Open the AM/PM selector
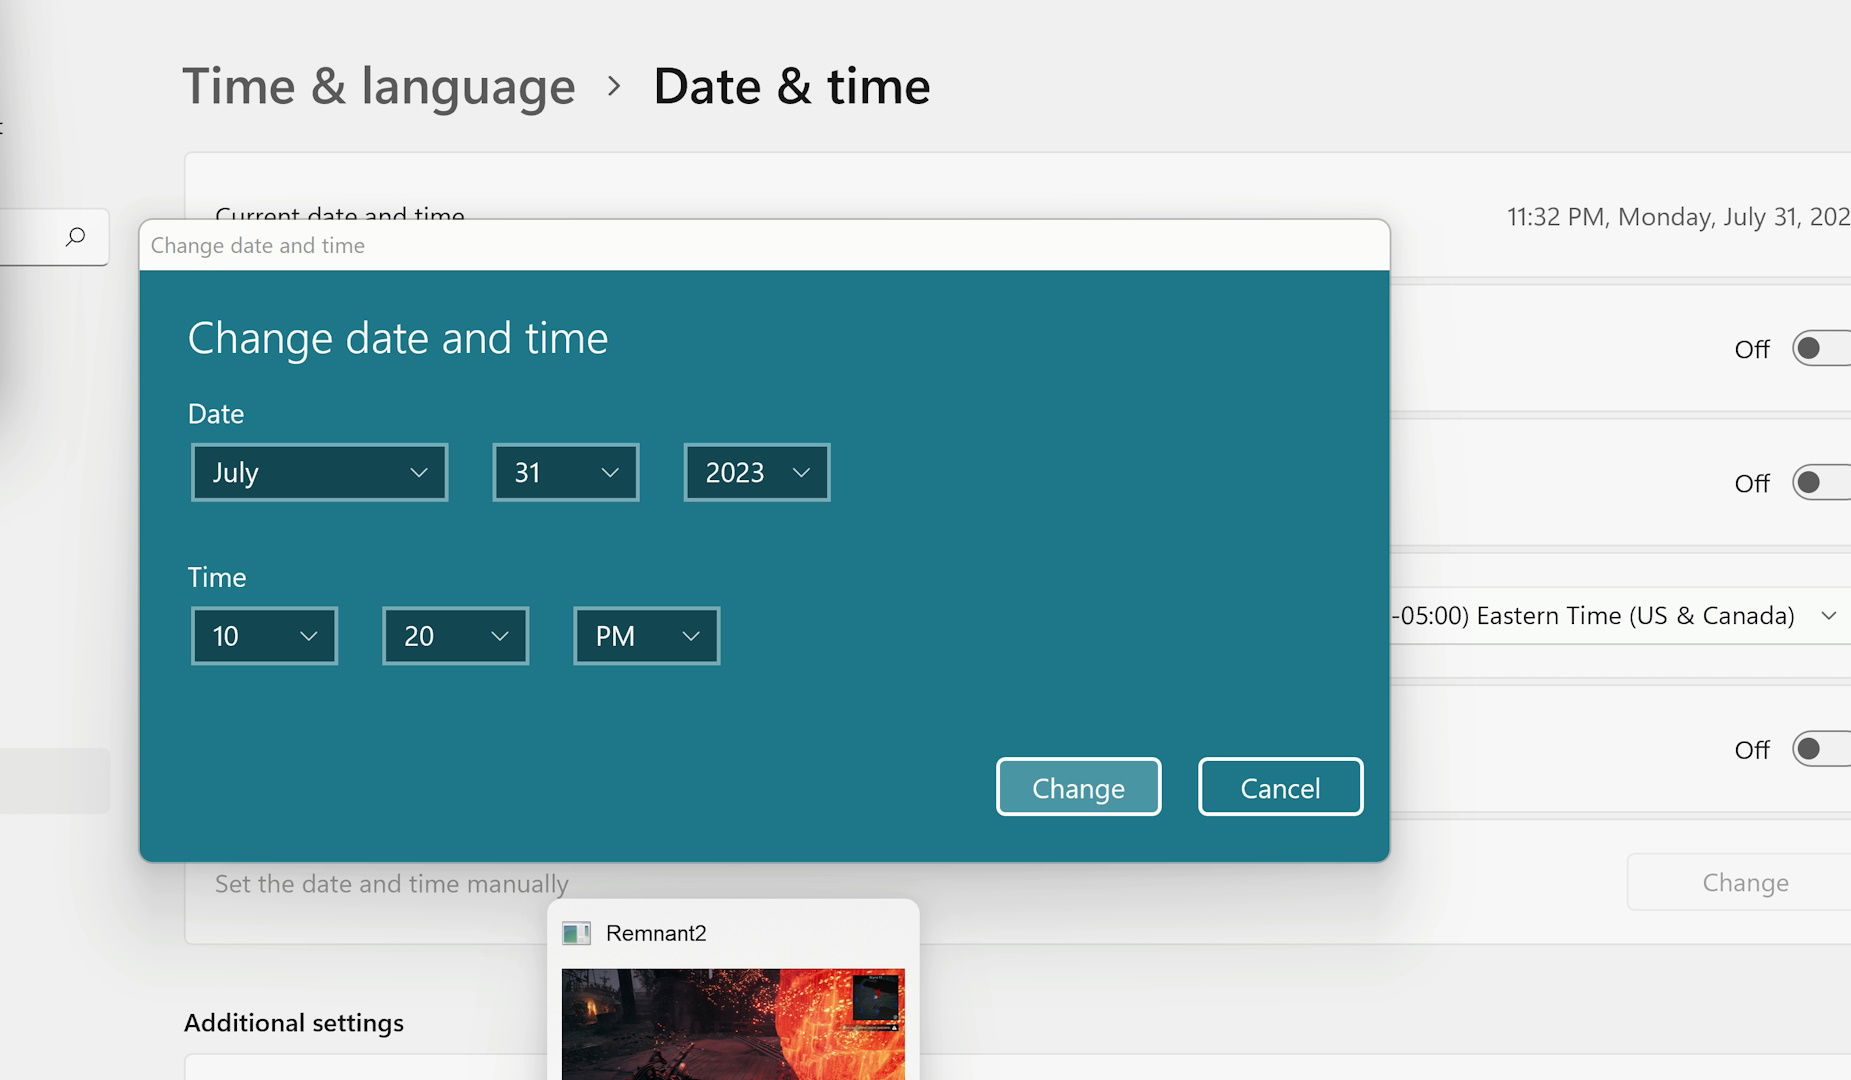This screenshot has height=1080, width=1851. [646, 636]
